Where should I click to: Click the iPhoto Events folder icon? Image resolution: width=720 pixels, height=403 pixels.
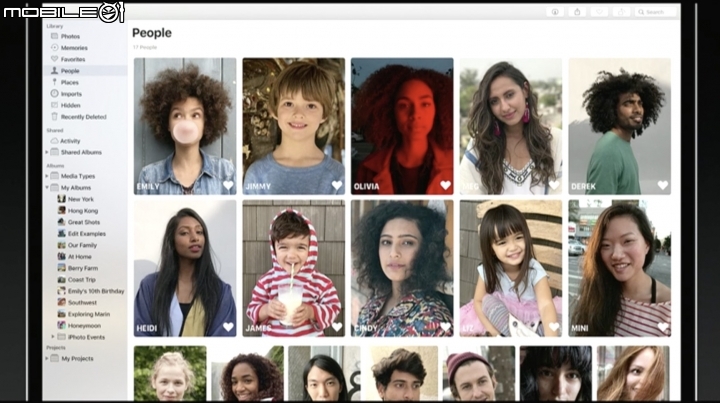tap(62, 337)
